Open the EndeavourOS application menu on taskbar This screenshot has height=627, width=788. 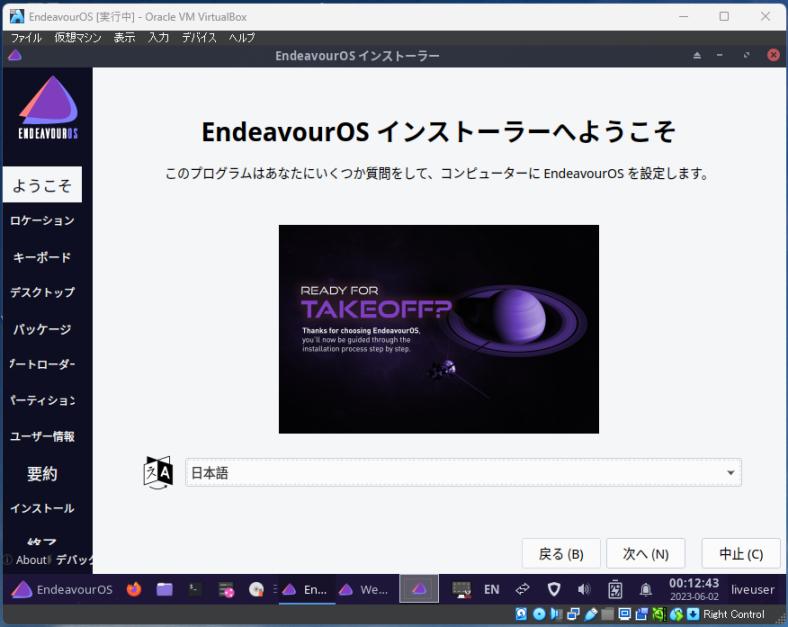tap(61, 589)
